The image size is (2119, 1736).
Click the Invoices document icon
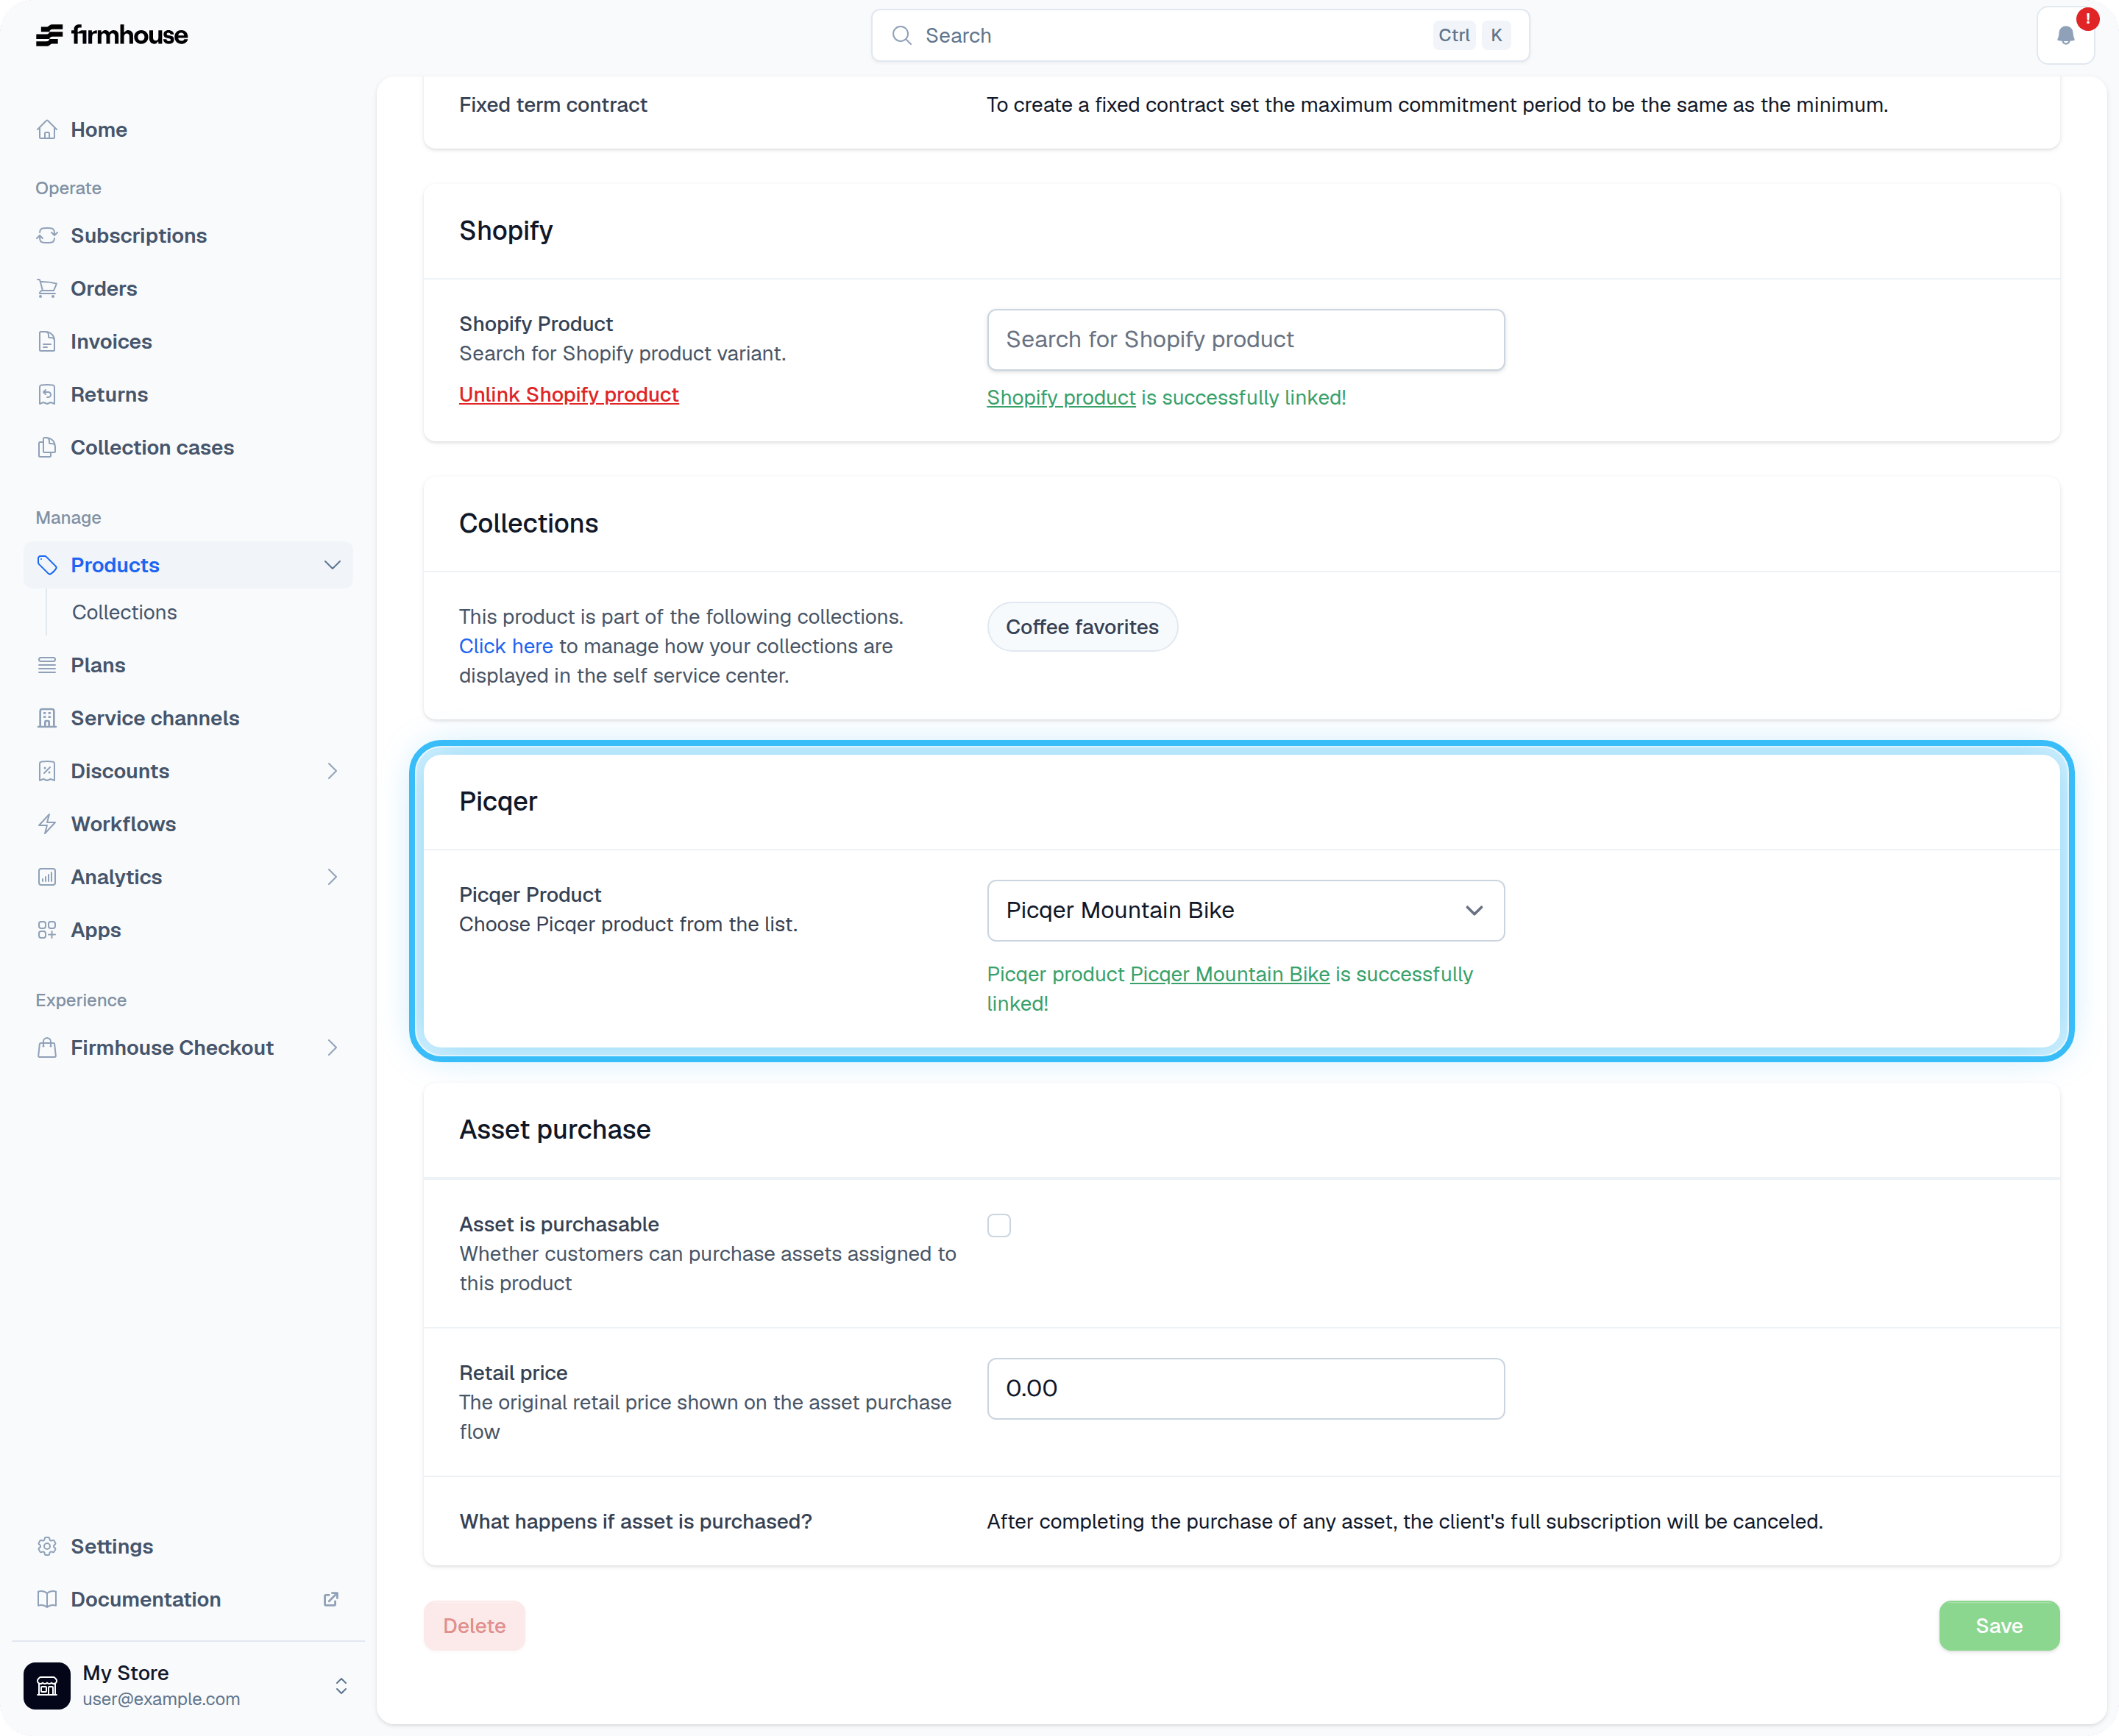click(47, 342)
